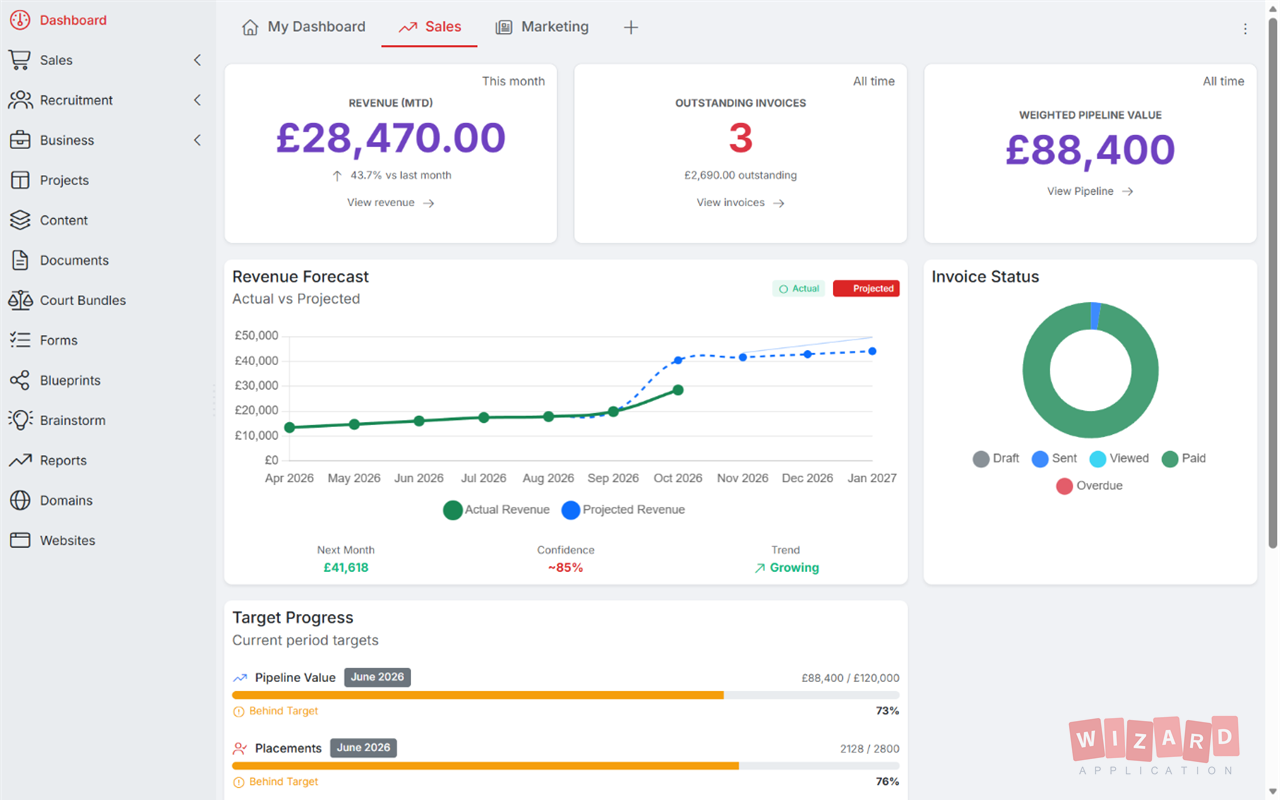Click the Placements orange progress bar
Image resolution: width=1280 pixels, height=800 pixels.
click(485, 765)
